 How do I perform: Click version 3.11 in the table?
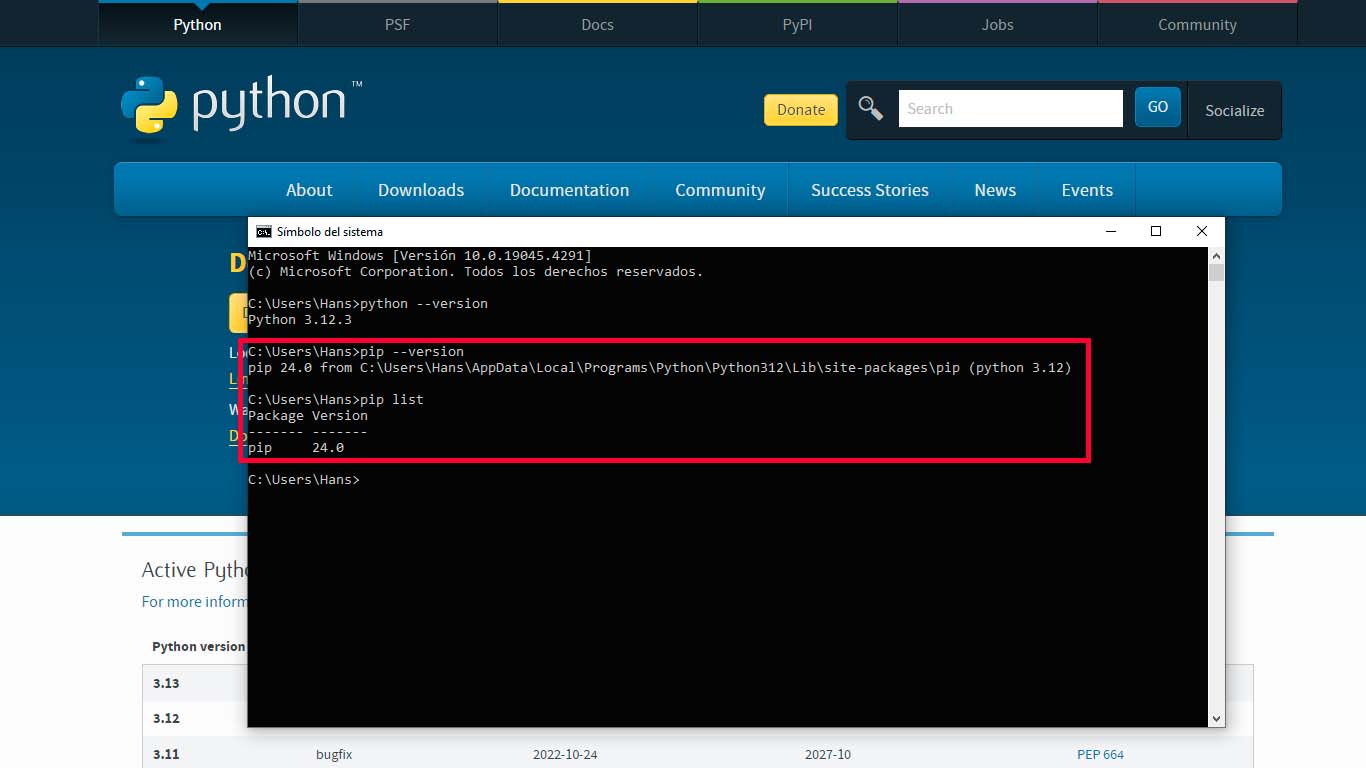[166, 754]
